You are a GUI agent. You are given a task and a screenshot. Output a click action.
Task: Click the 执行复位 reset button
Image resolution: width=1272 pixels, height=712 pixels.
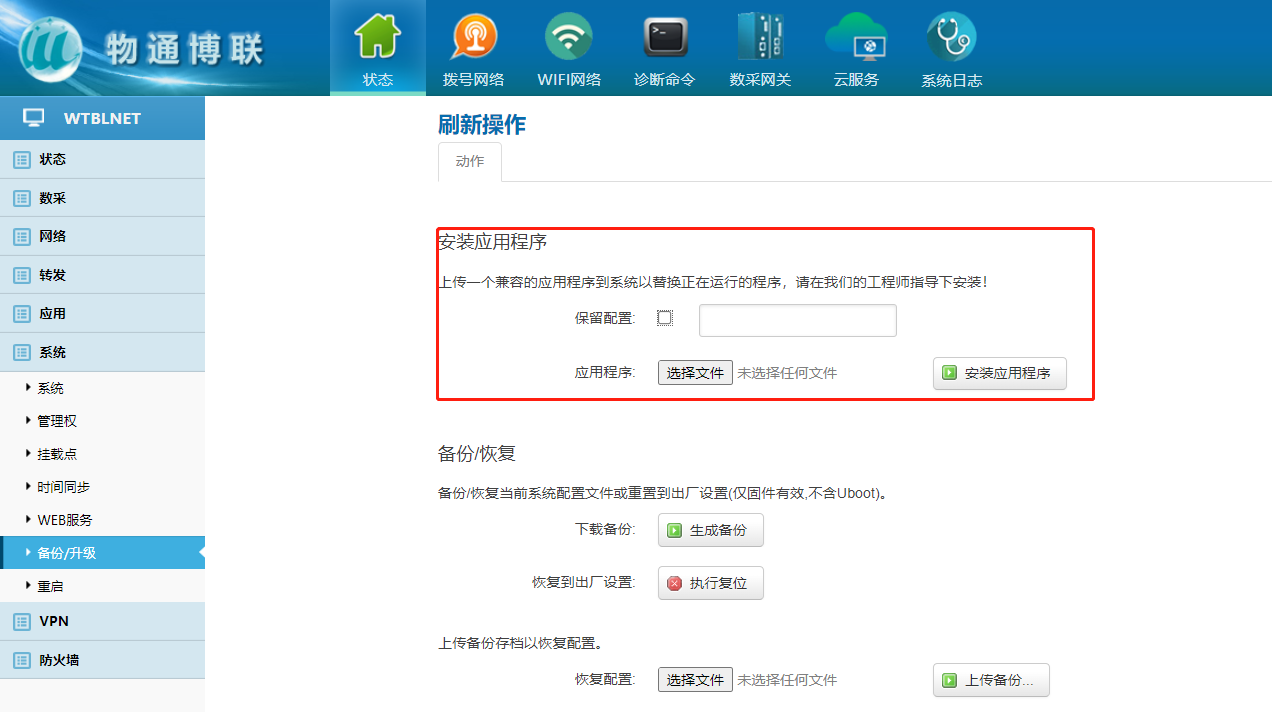click(710, 583)
